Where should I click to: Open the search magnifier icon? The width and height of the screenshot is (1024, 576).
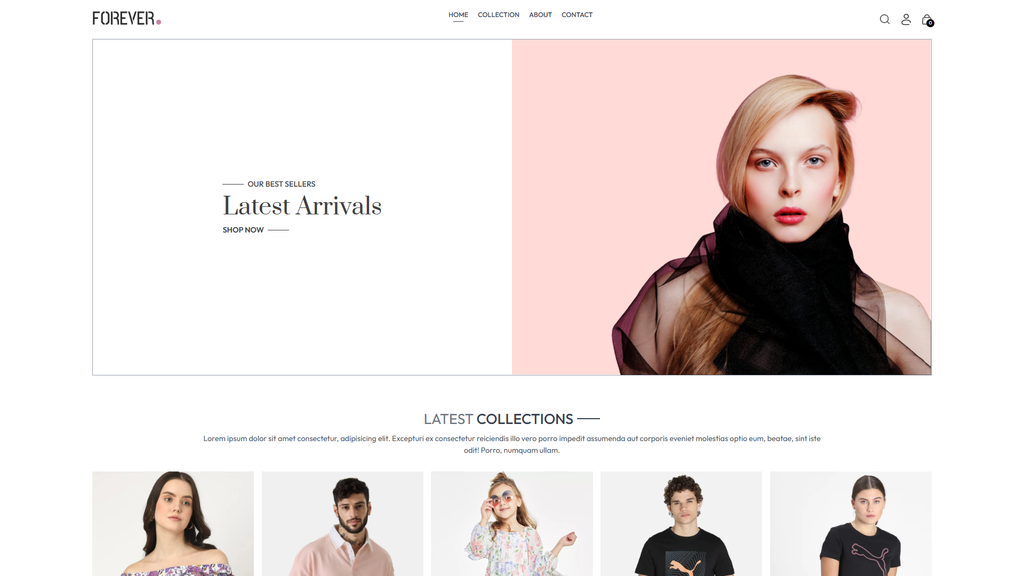[x=884, y=19]
